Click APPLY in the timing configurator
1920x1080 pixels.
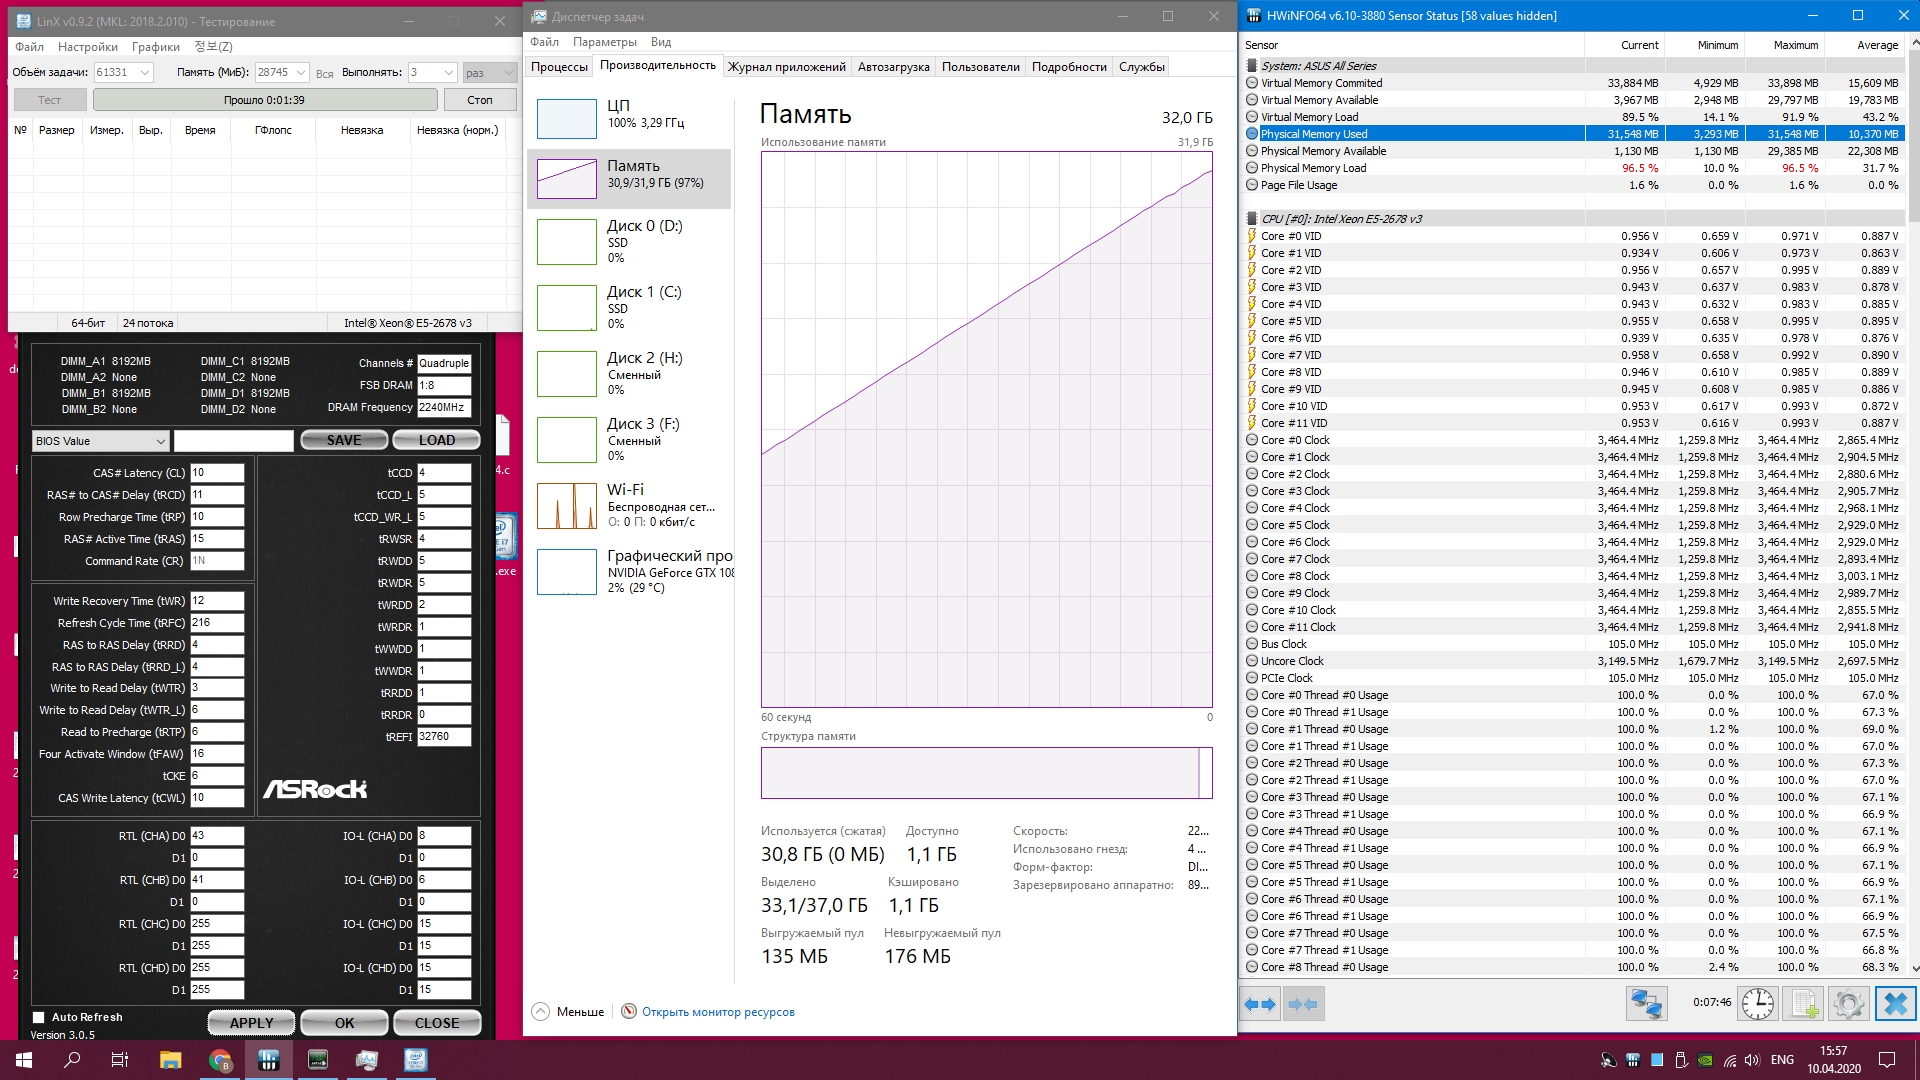click(x=251, y=1023)
